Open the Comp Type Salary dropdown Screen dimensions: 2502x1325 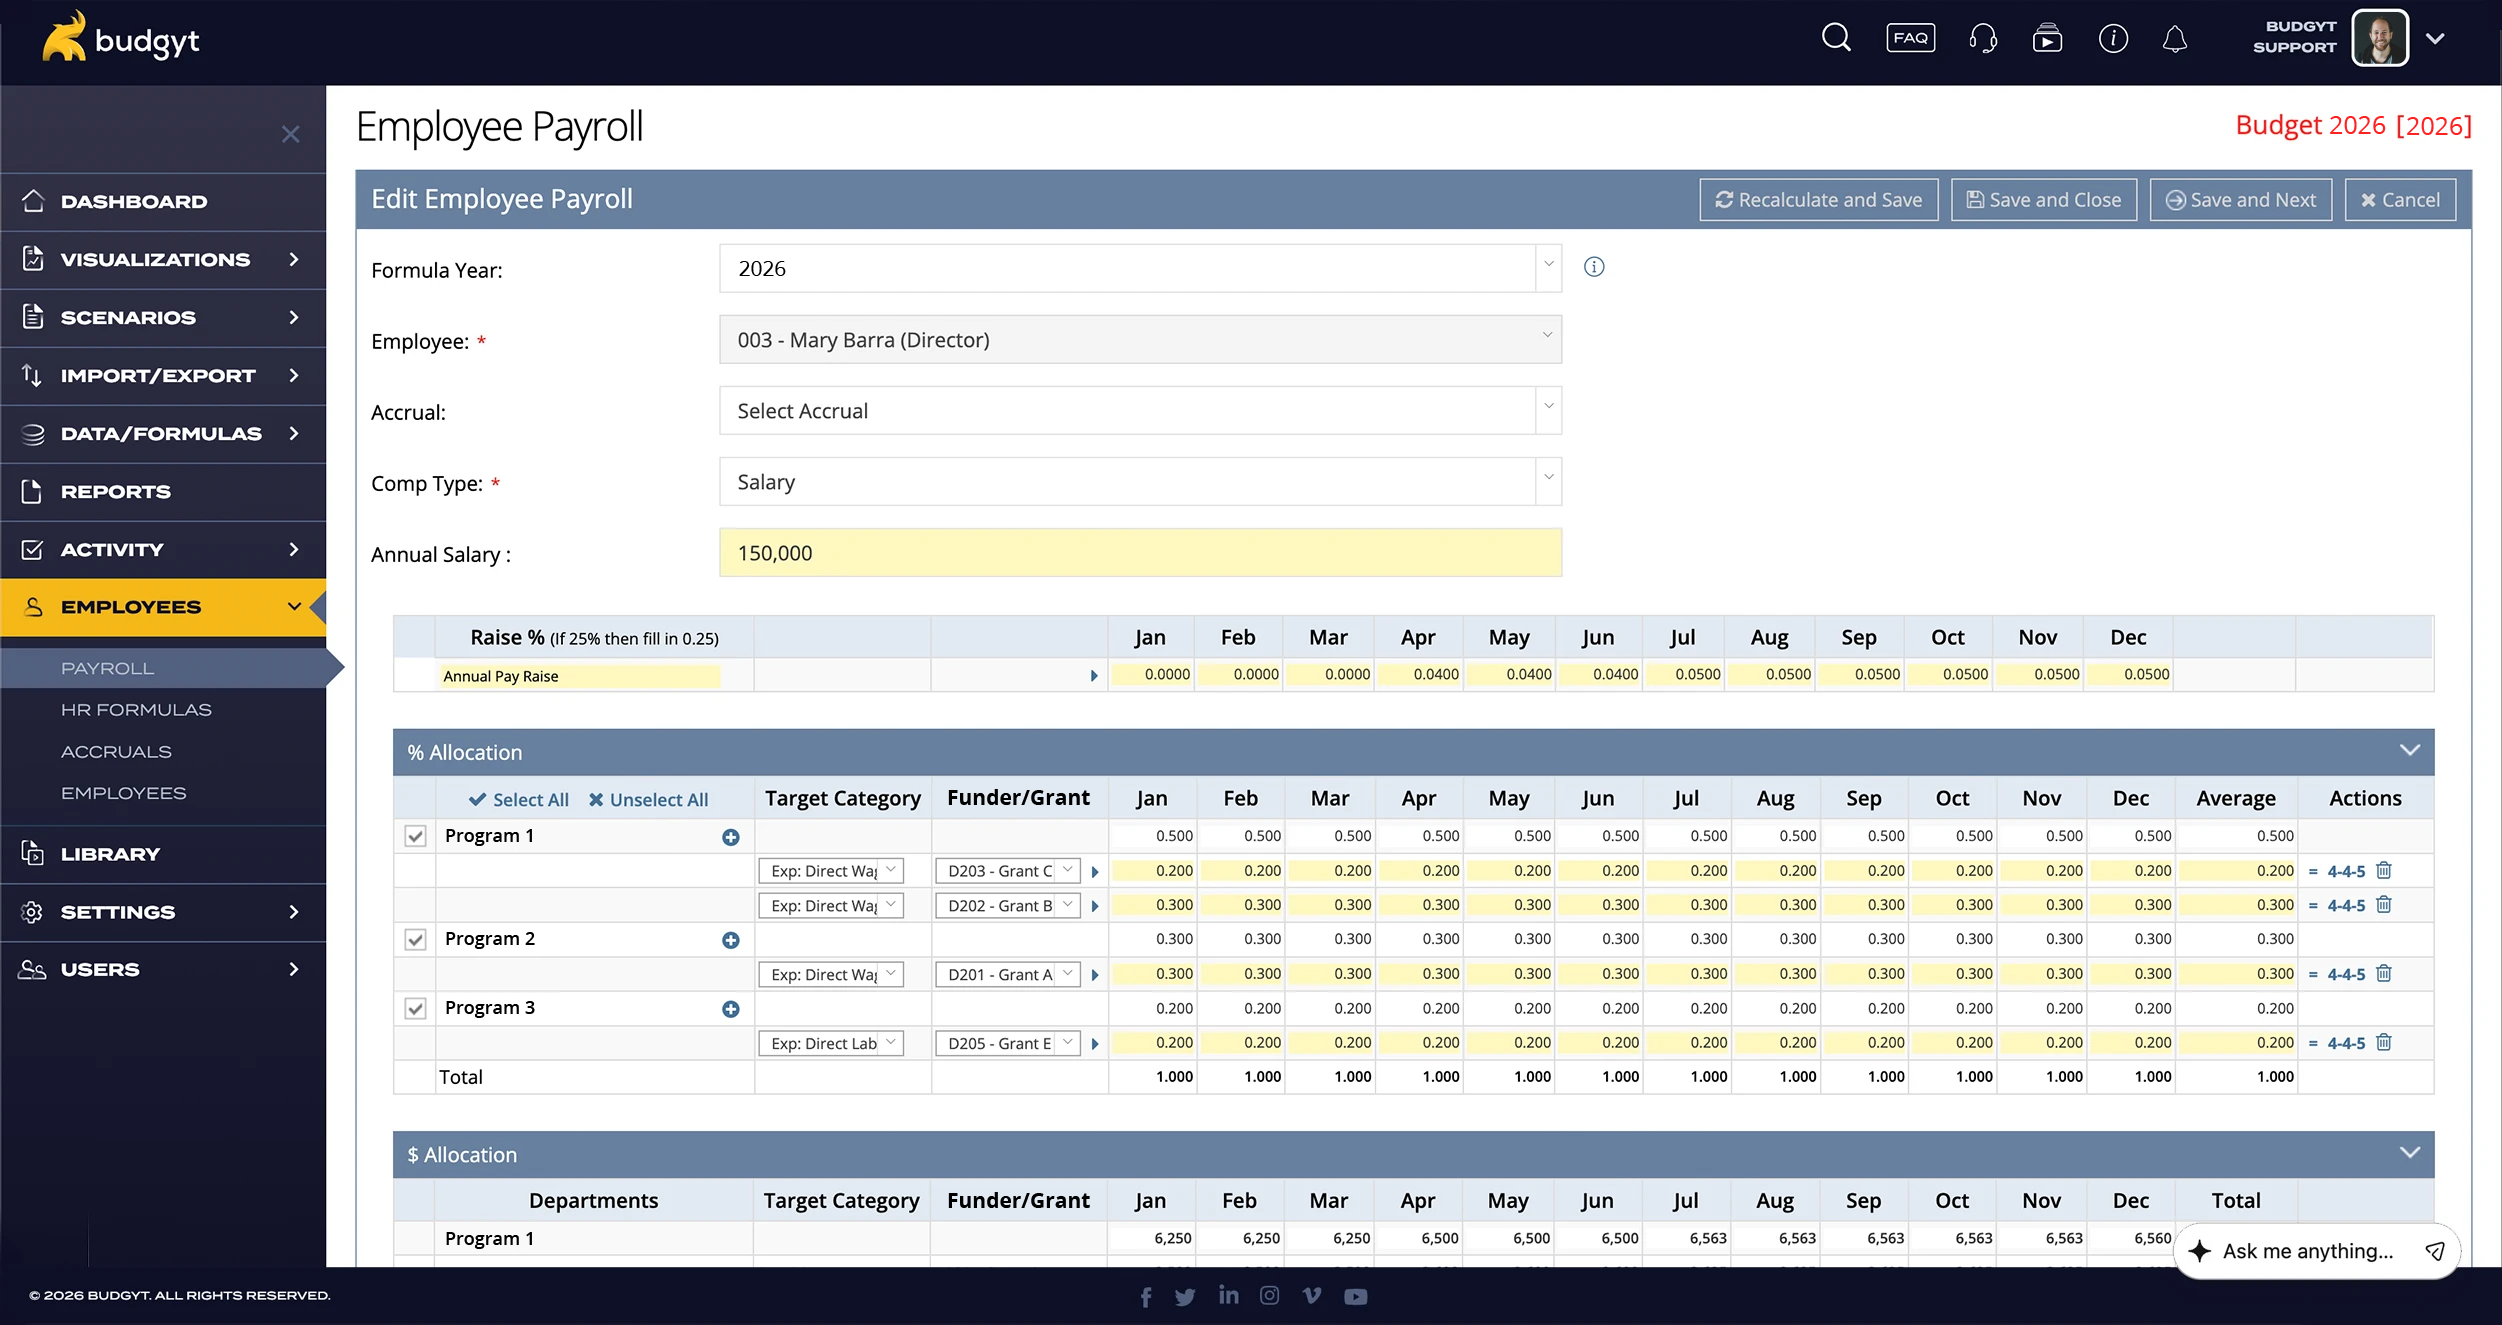1140,482
